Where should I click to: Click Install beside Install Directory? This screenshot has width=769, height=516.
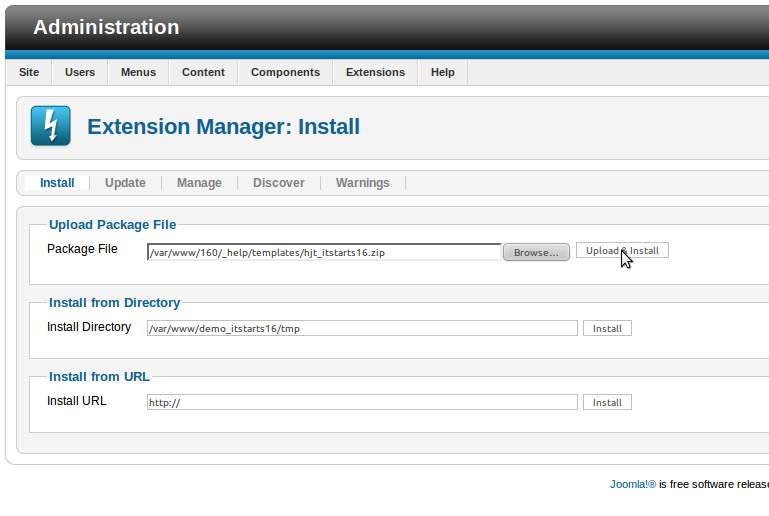607,328
